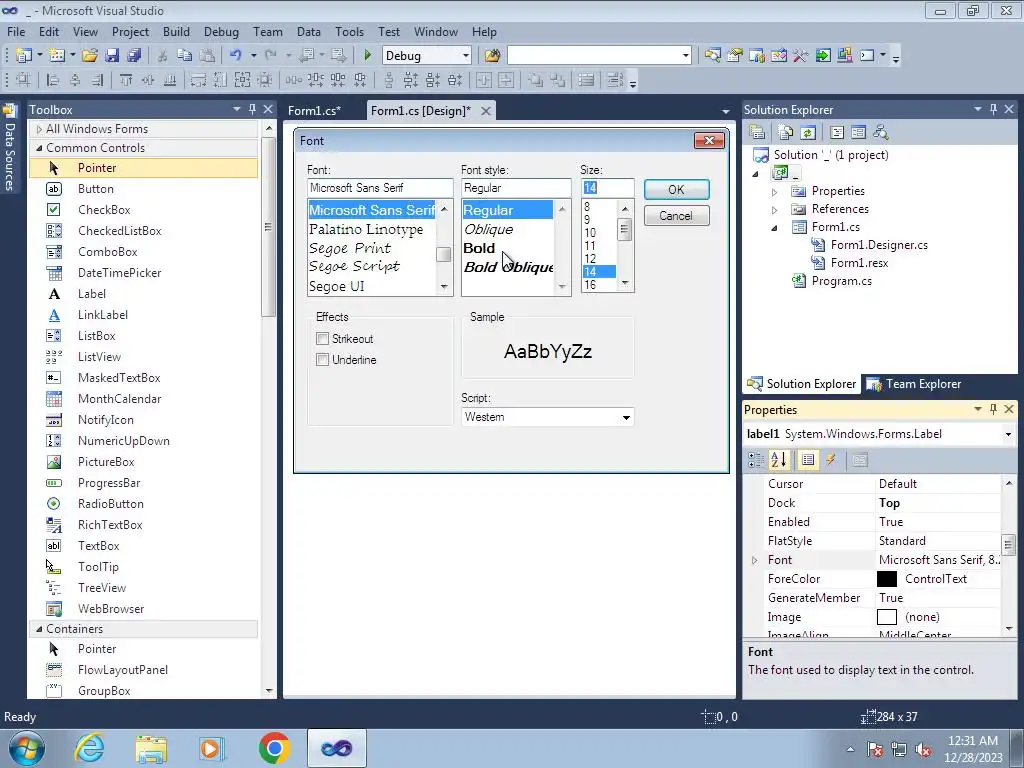Click the Size input field showing 14

click(x=607, y=188)
